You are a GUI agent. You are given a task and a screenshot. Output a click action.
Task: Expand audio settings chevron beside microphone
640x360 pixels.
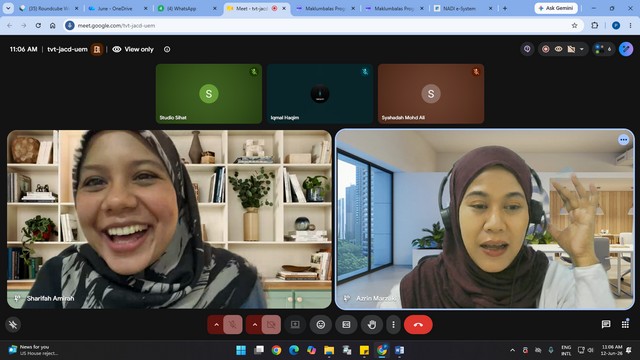click(216, 325)
